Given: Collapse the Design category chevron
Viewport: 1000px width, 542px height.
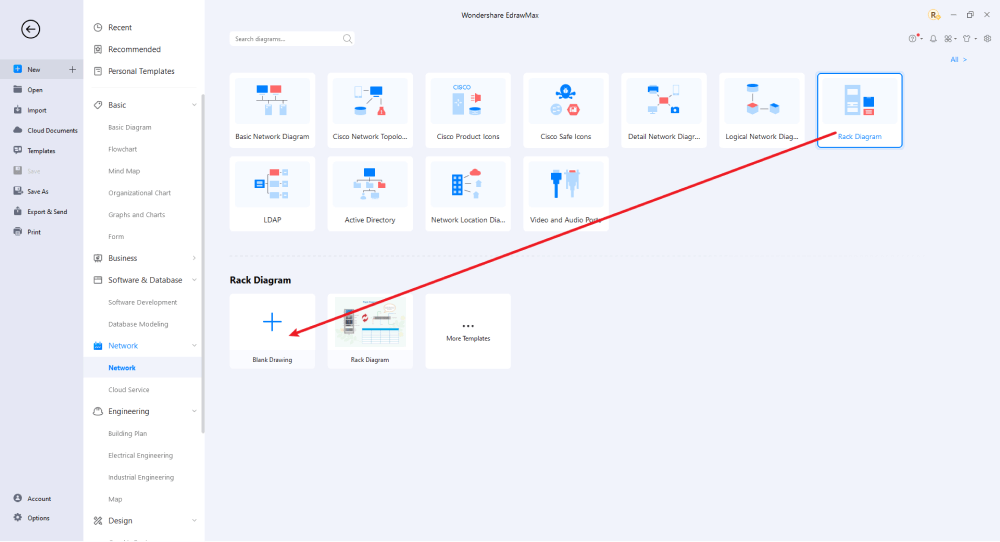Looking at the screenshot, I should (x=194, y=521).
